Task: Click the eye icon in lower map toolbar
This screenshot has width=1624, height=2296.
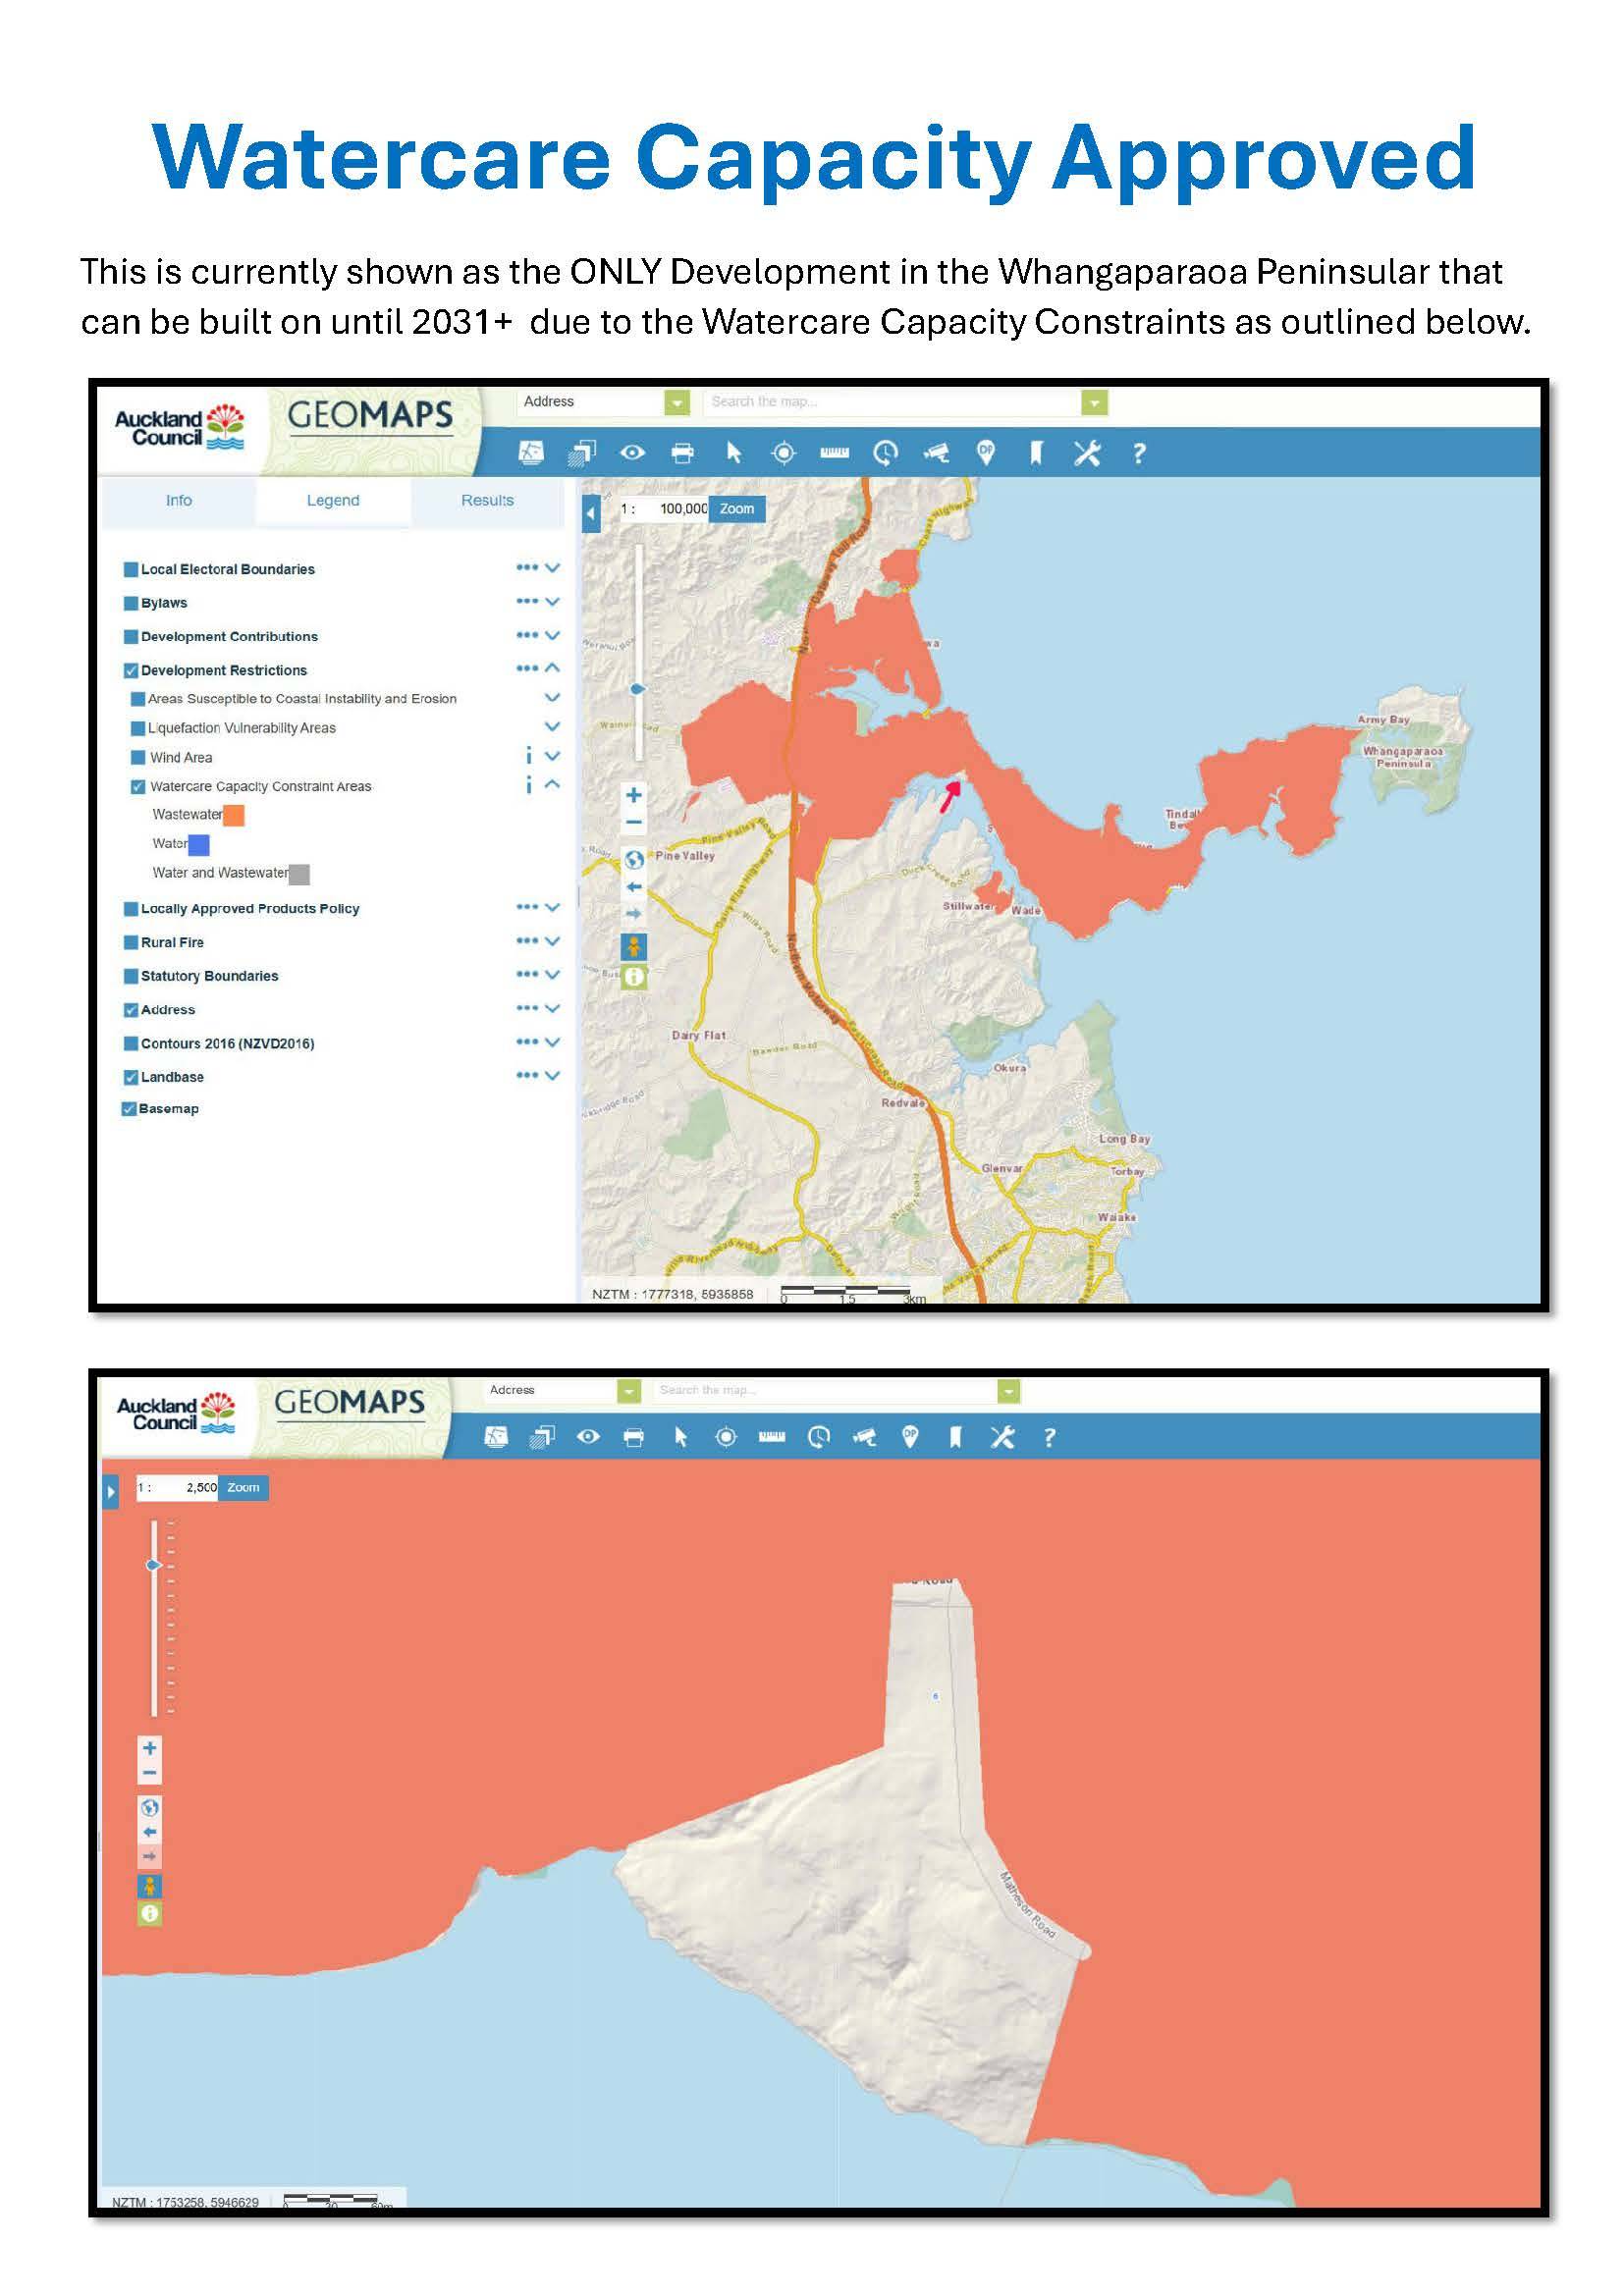Action: point(588,1437)
